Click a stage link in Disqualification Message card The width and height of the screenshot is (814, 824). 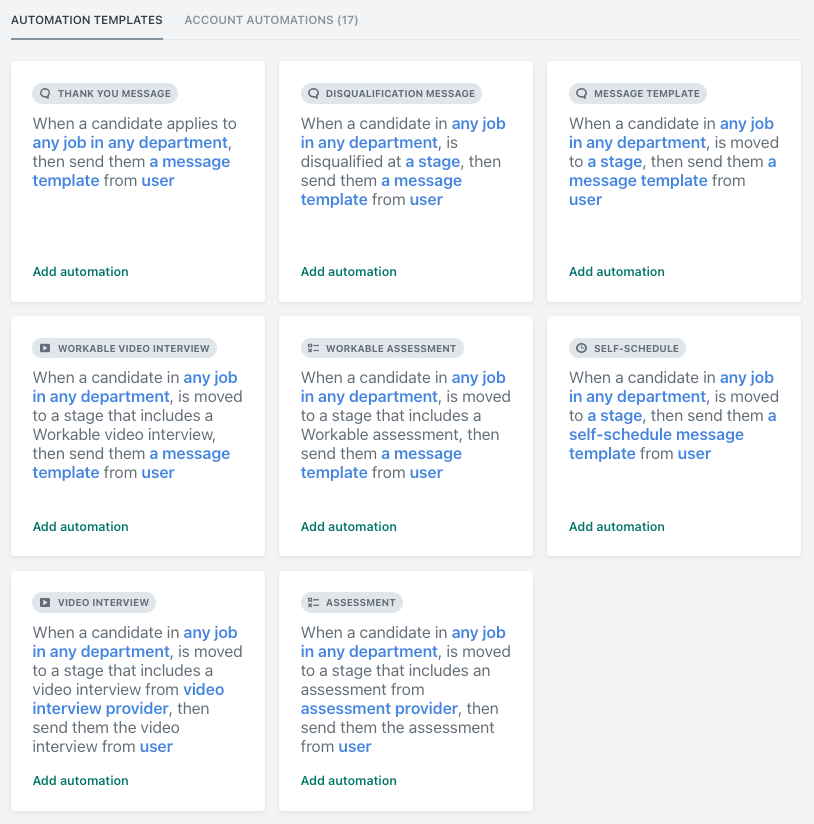pos(432,161)
